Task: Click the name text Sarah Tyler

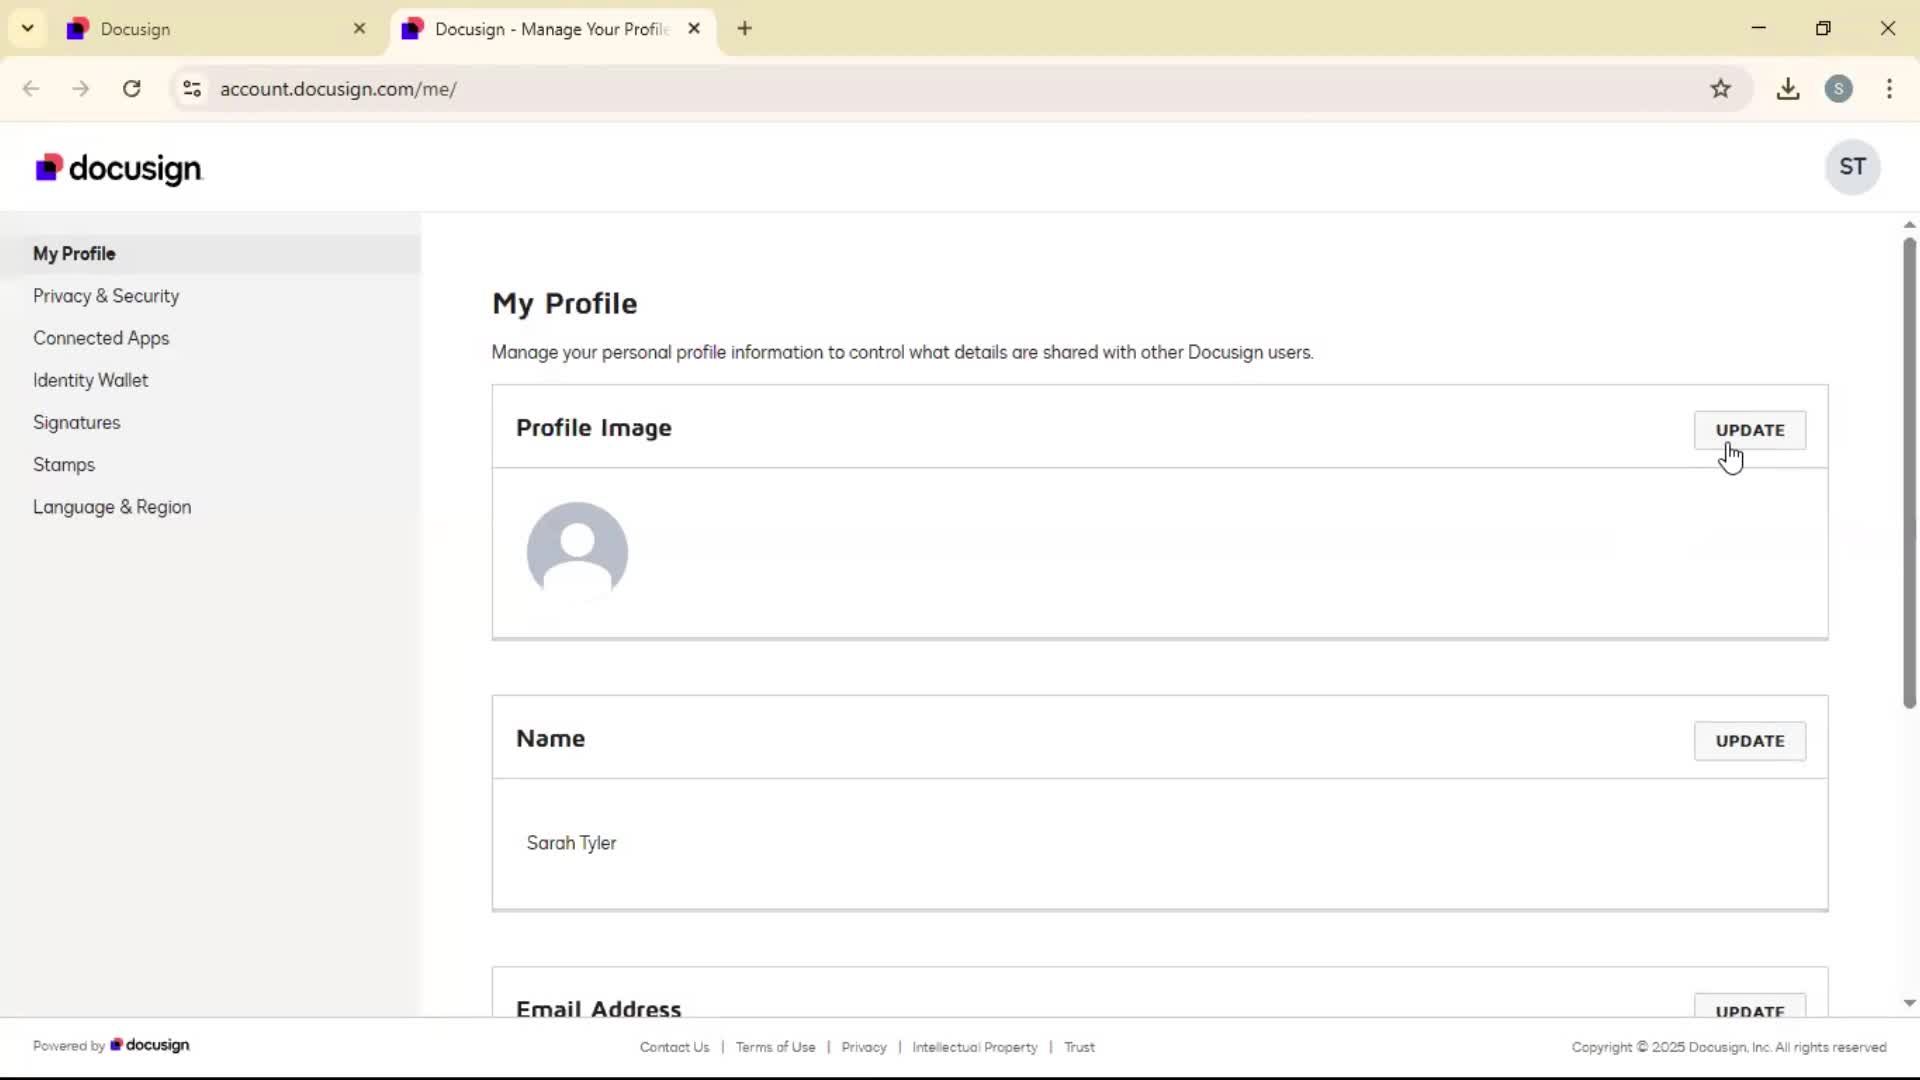Action: pyautogui.click(x=571, y=843)
